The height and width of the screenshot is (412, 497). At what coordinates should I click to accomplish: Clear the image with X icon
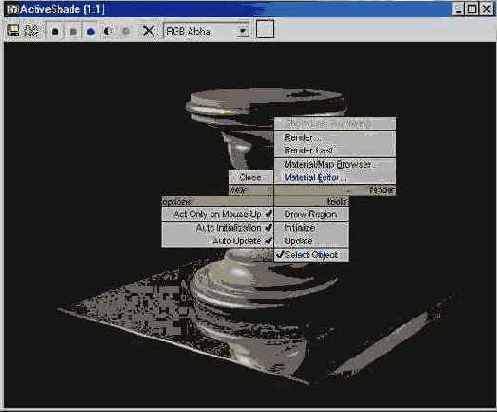pyautogui.click(x=148, y=31)
